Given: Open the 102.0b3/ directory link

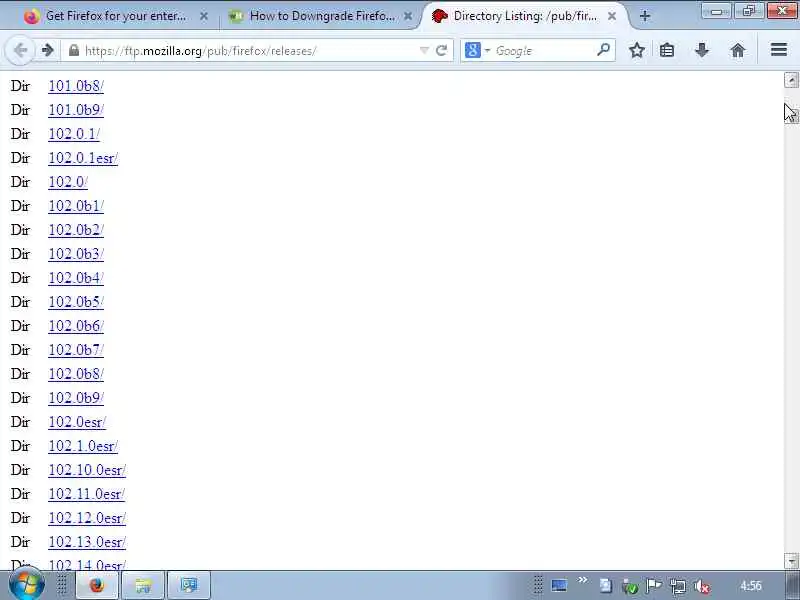Looking at the screenshot, I should 76,254.
